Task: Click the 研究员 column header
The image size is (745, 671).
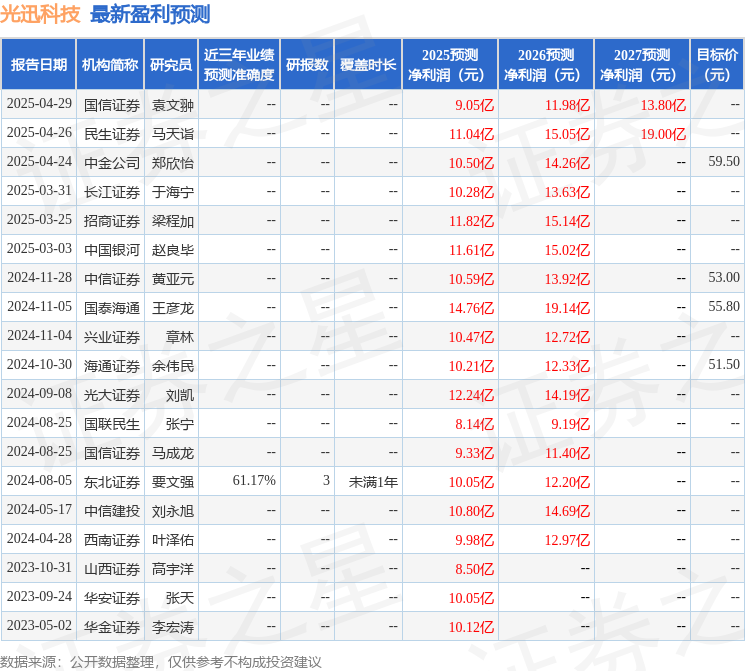Action: [x=171, y=65]
